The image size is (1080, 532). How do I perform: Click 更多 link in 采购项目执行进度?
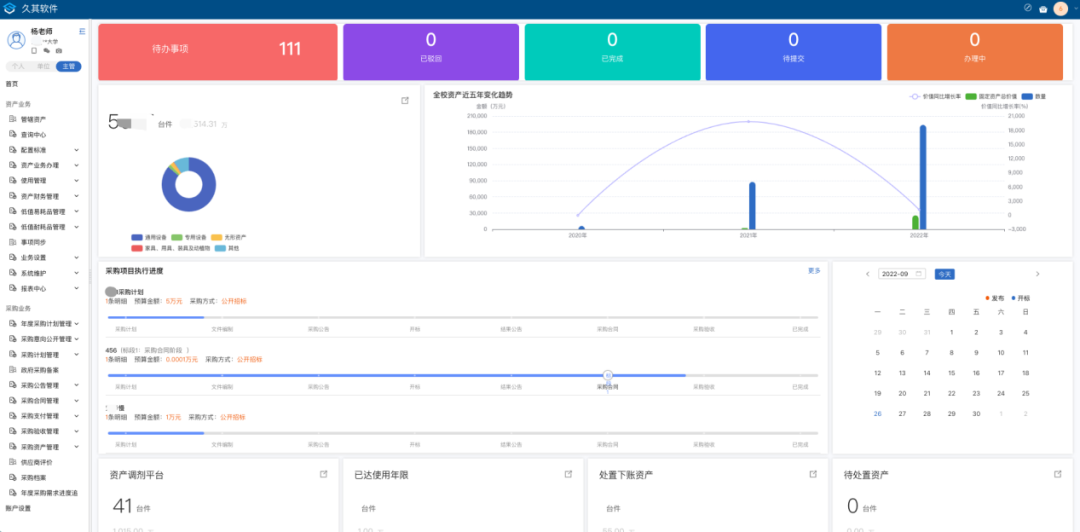(814, 271)
